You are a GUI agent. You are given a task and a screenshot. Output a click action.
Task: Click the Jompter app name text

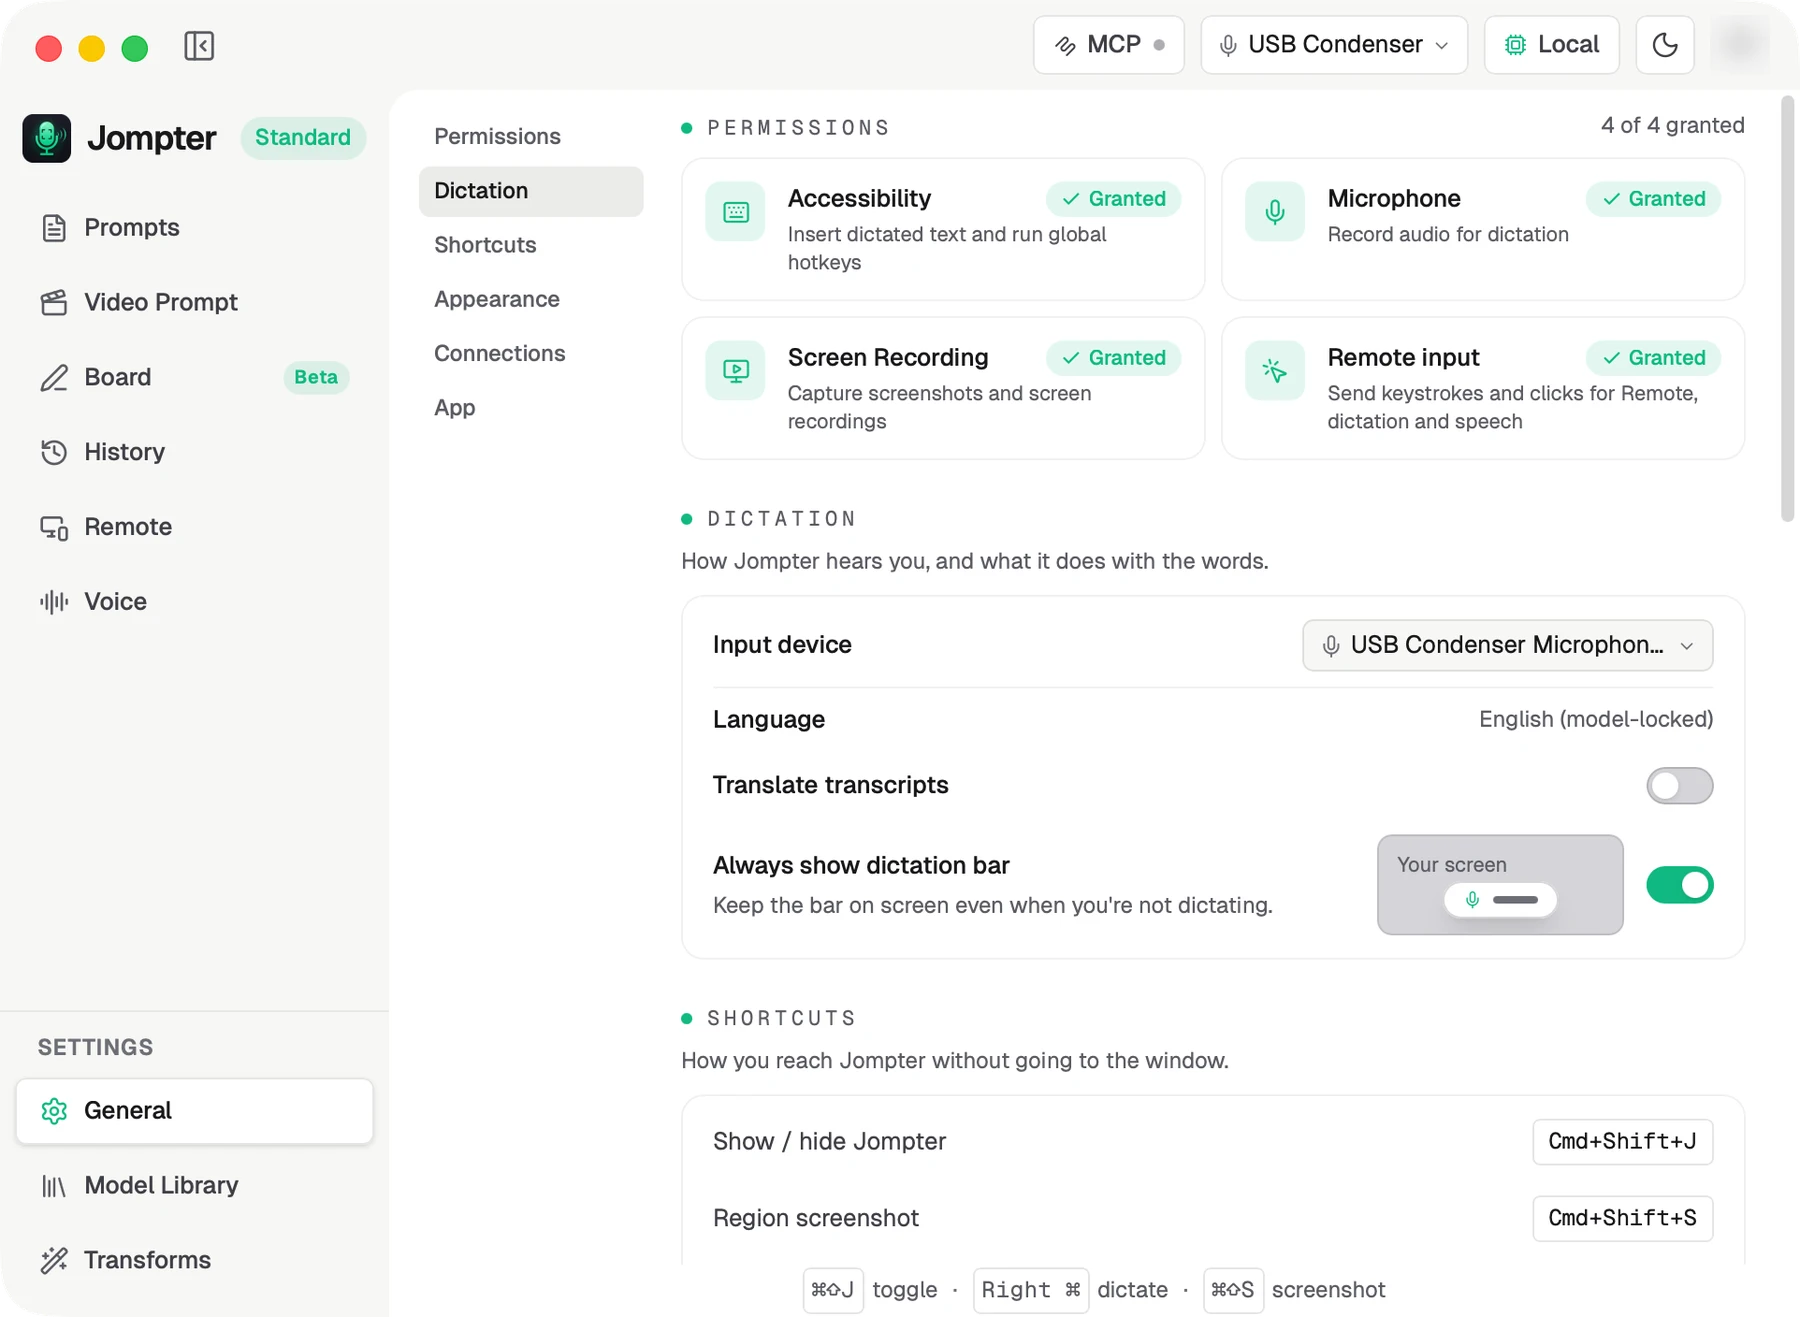(x=152, y=138)
